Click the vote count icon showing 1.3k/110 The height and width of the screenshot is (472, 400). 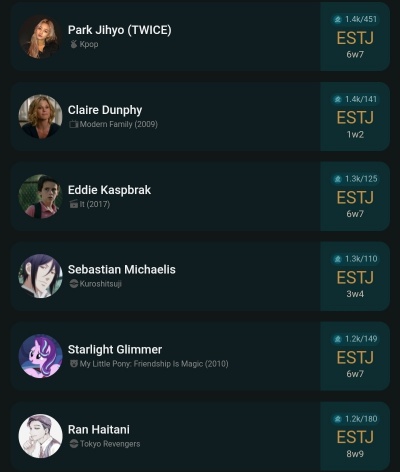click(x=337, y=259)
